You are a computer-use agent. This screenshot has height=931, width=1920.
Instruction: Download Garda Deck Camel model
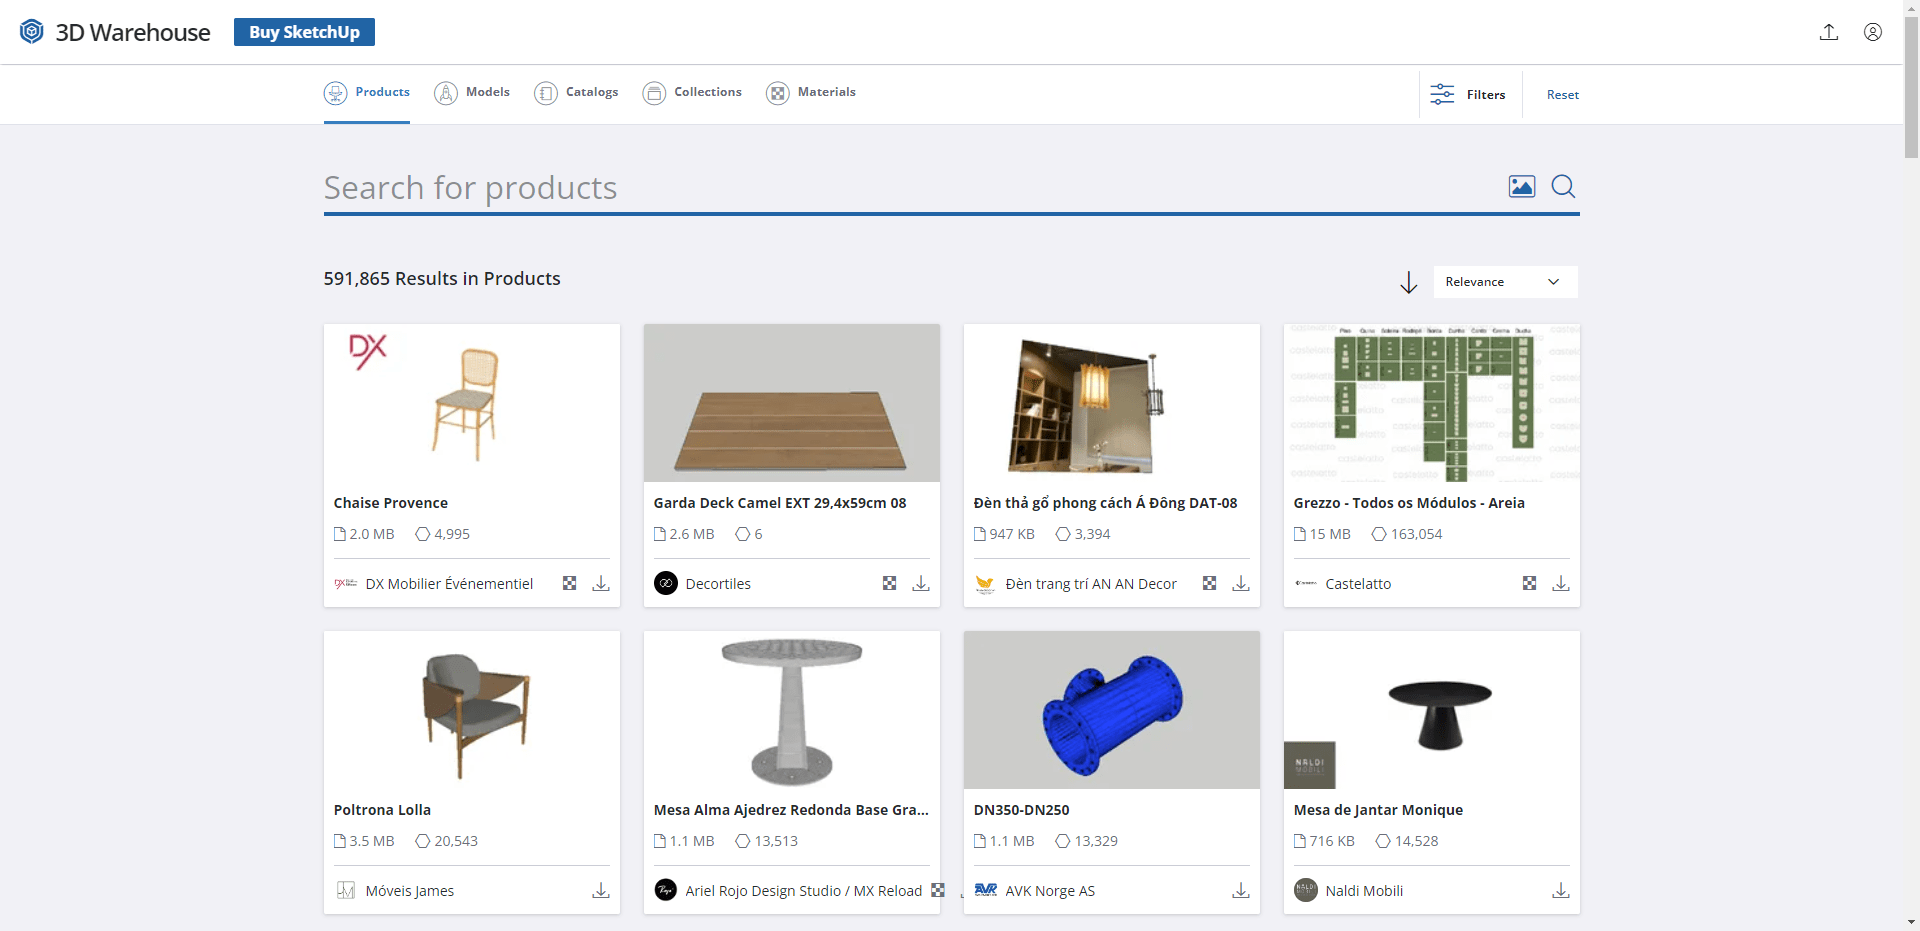(921, 583)
